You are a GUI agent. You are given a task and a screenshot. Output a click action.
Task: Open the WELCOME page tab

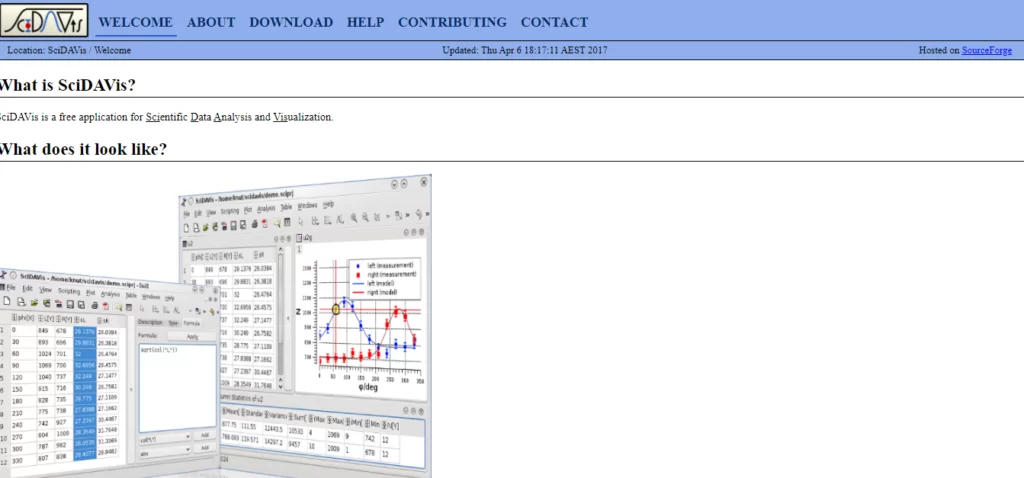tap(136, 22)
